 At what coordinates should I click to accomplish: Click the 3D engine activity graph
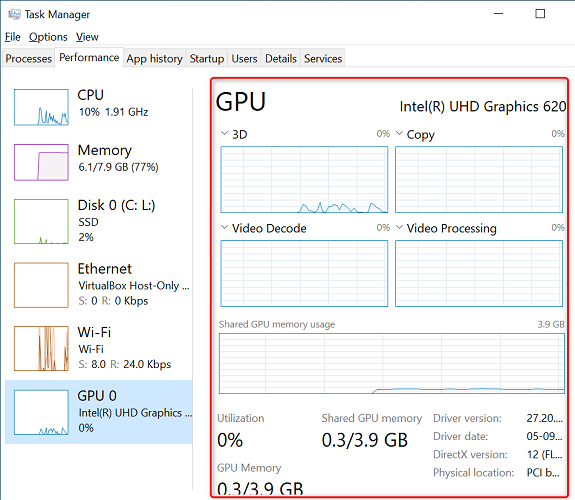(x=304, y=179)
